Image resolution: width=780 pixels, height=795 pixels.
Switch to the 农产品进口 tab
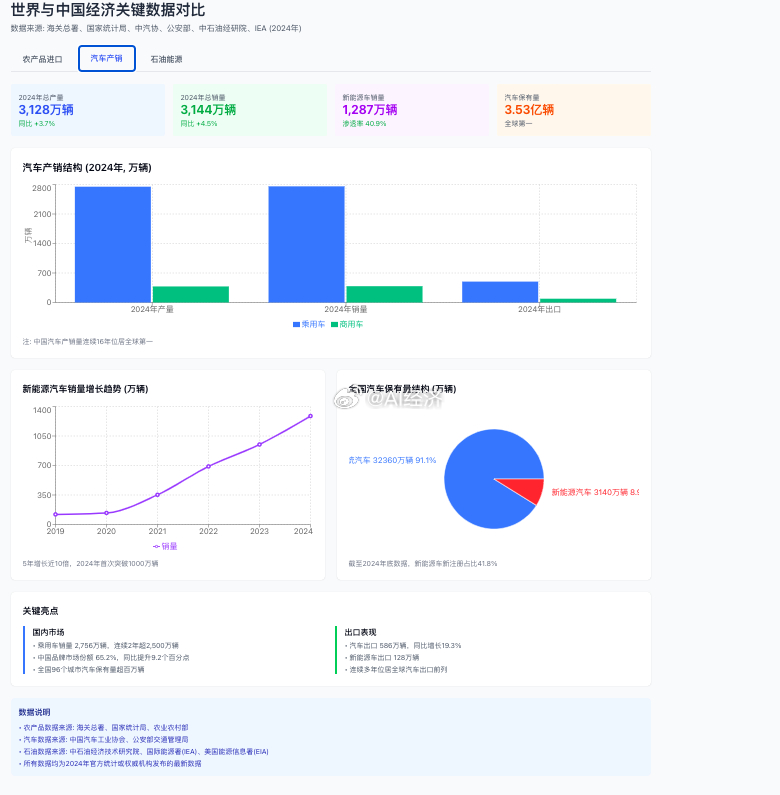pos(43,59)
